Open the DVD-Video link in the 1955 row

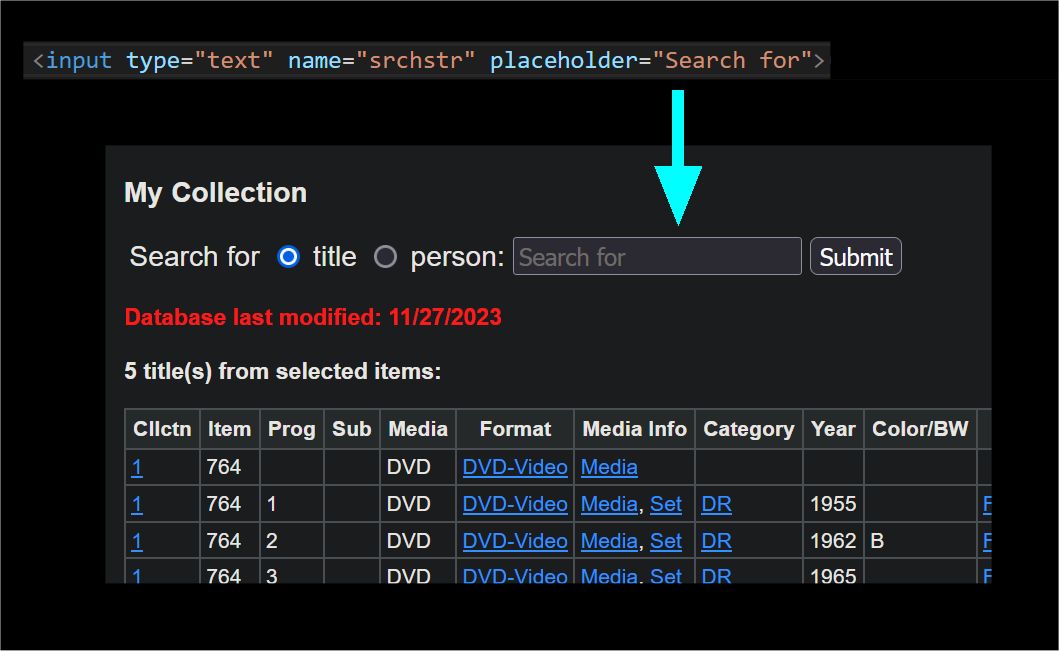[515, 504]
